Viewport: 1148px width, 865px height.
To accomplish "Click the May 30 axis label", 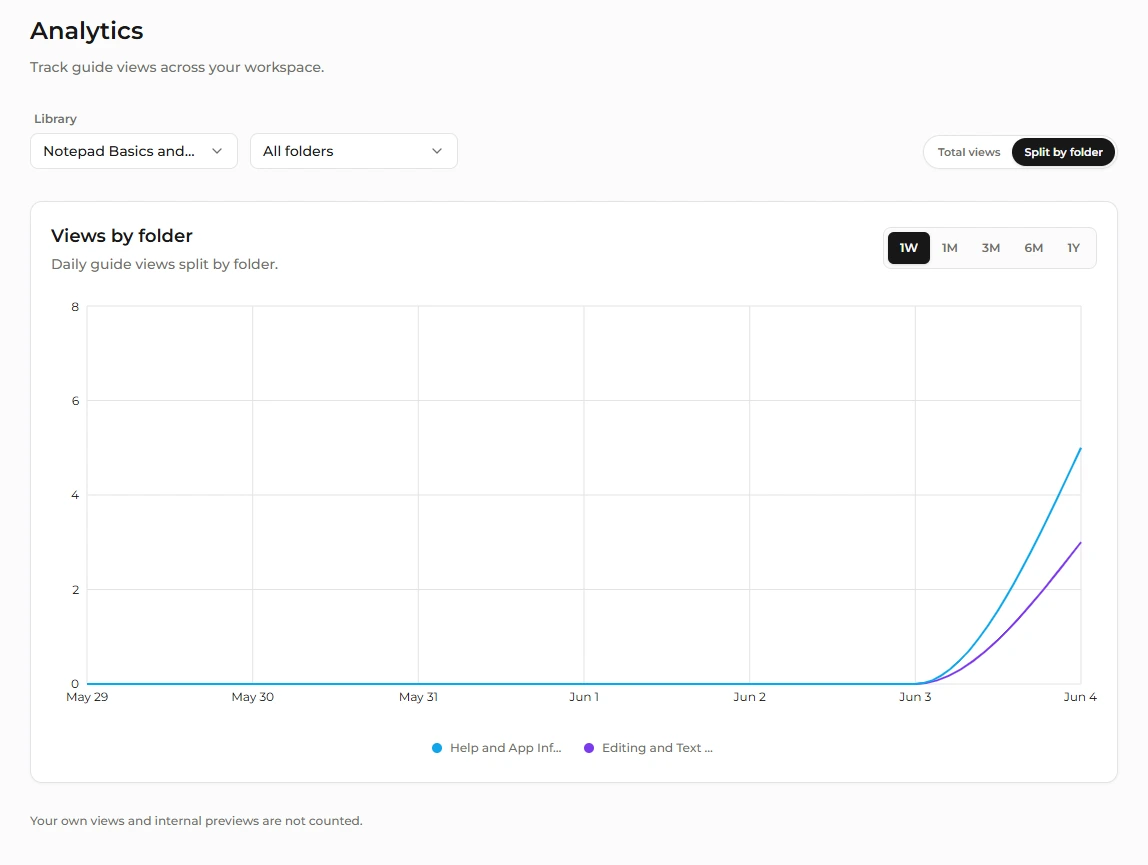I will 253,697.
